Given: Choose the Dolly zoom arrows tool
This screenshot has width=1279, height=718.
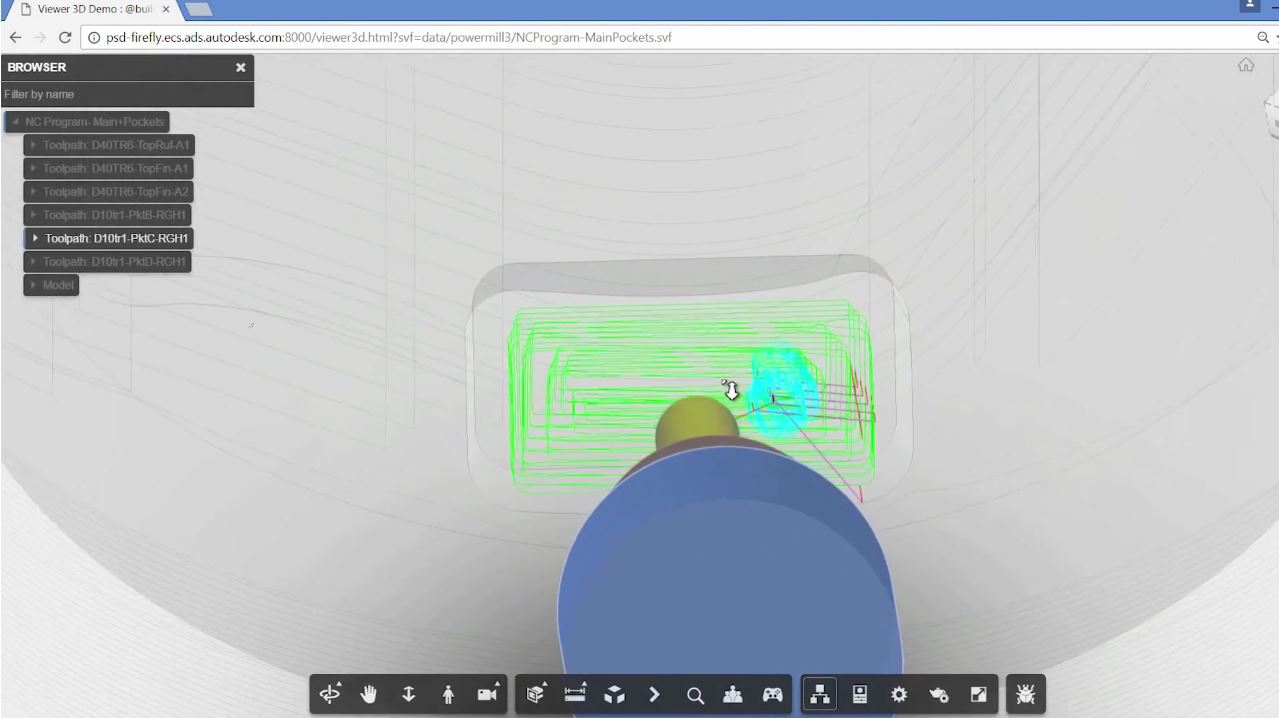Looking at the screenshot, I should coord(408,694).
